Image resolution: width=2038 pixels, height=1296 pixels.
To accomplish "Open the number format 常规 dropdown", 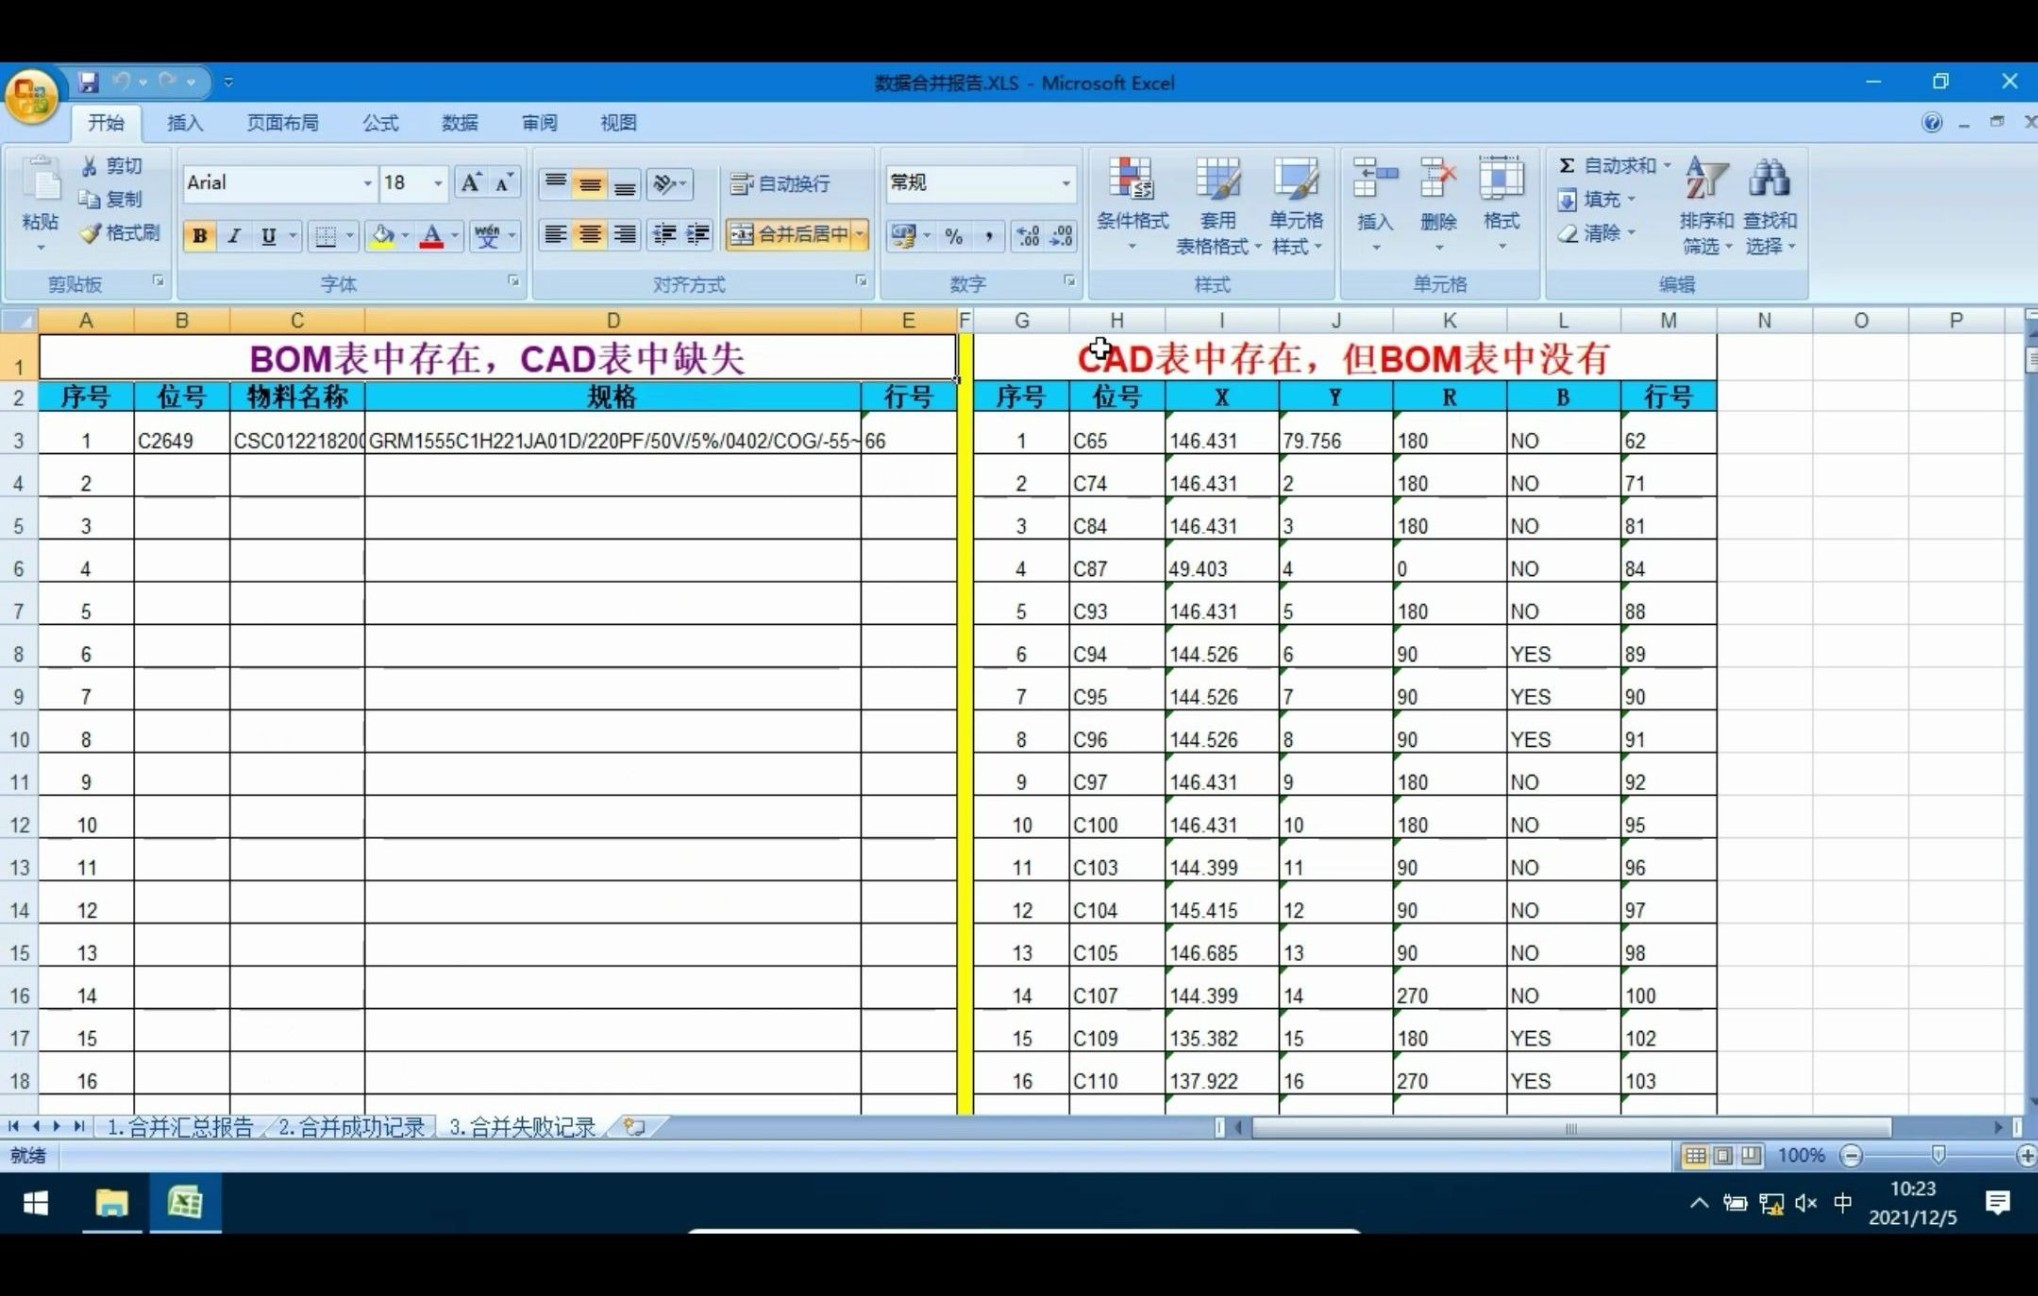I will point(1065,183).
